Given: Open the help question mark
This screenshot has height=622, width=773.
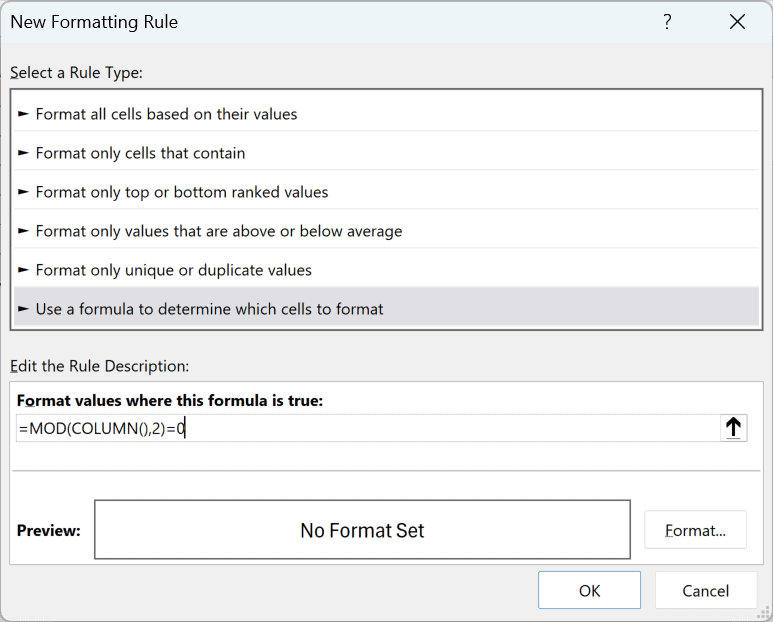Looking at the screenshot, I should pos(667,22).
